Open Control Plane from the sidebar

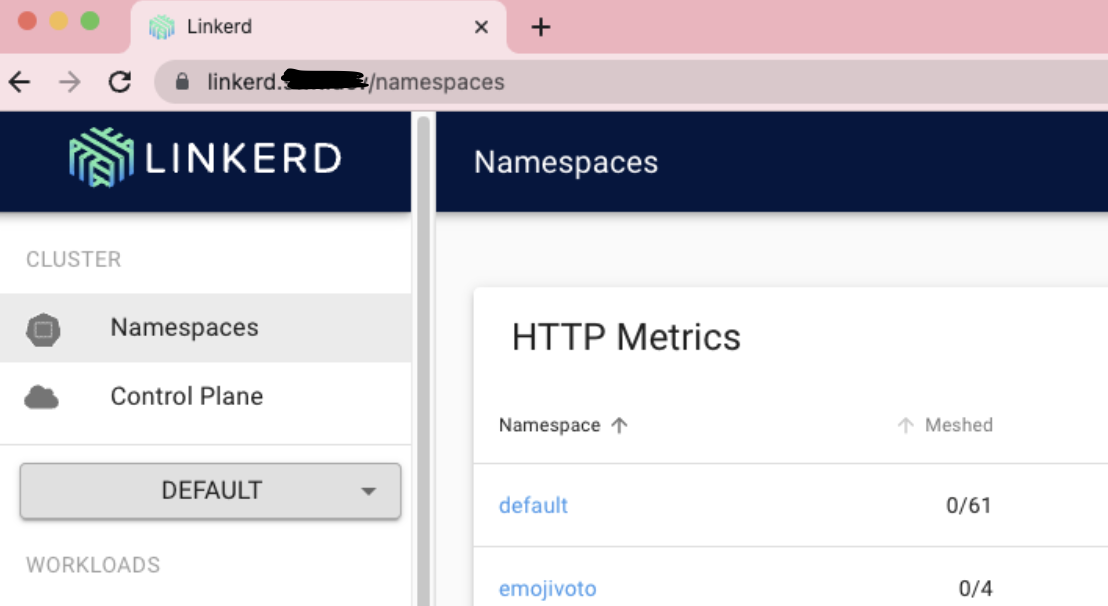click(x=206, y=397)
